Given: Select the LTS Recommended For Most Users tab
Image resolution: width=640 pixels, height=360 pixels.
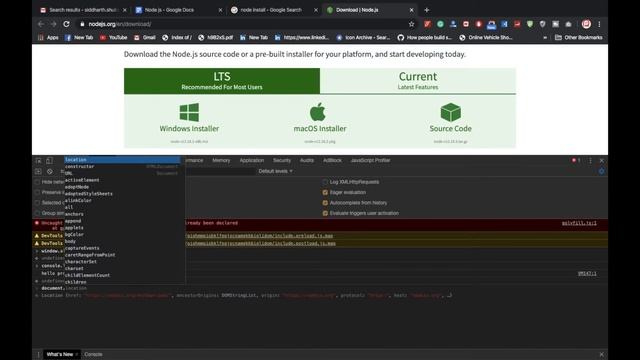Looking at the screenshot, I should pyautogui.click(x=222, y=81).
